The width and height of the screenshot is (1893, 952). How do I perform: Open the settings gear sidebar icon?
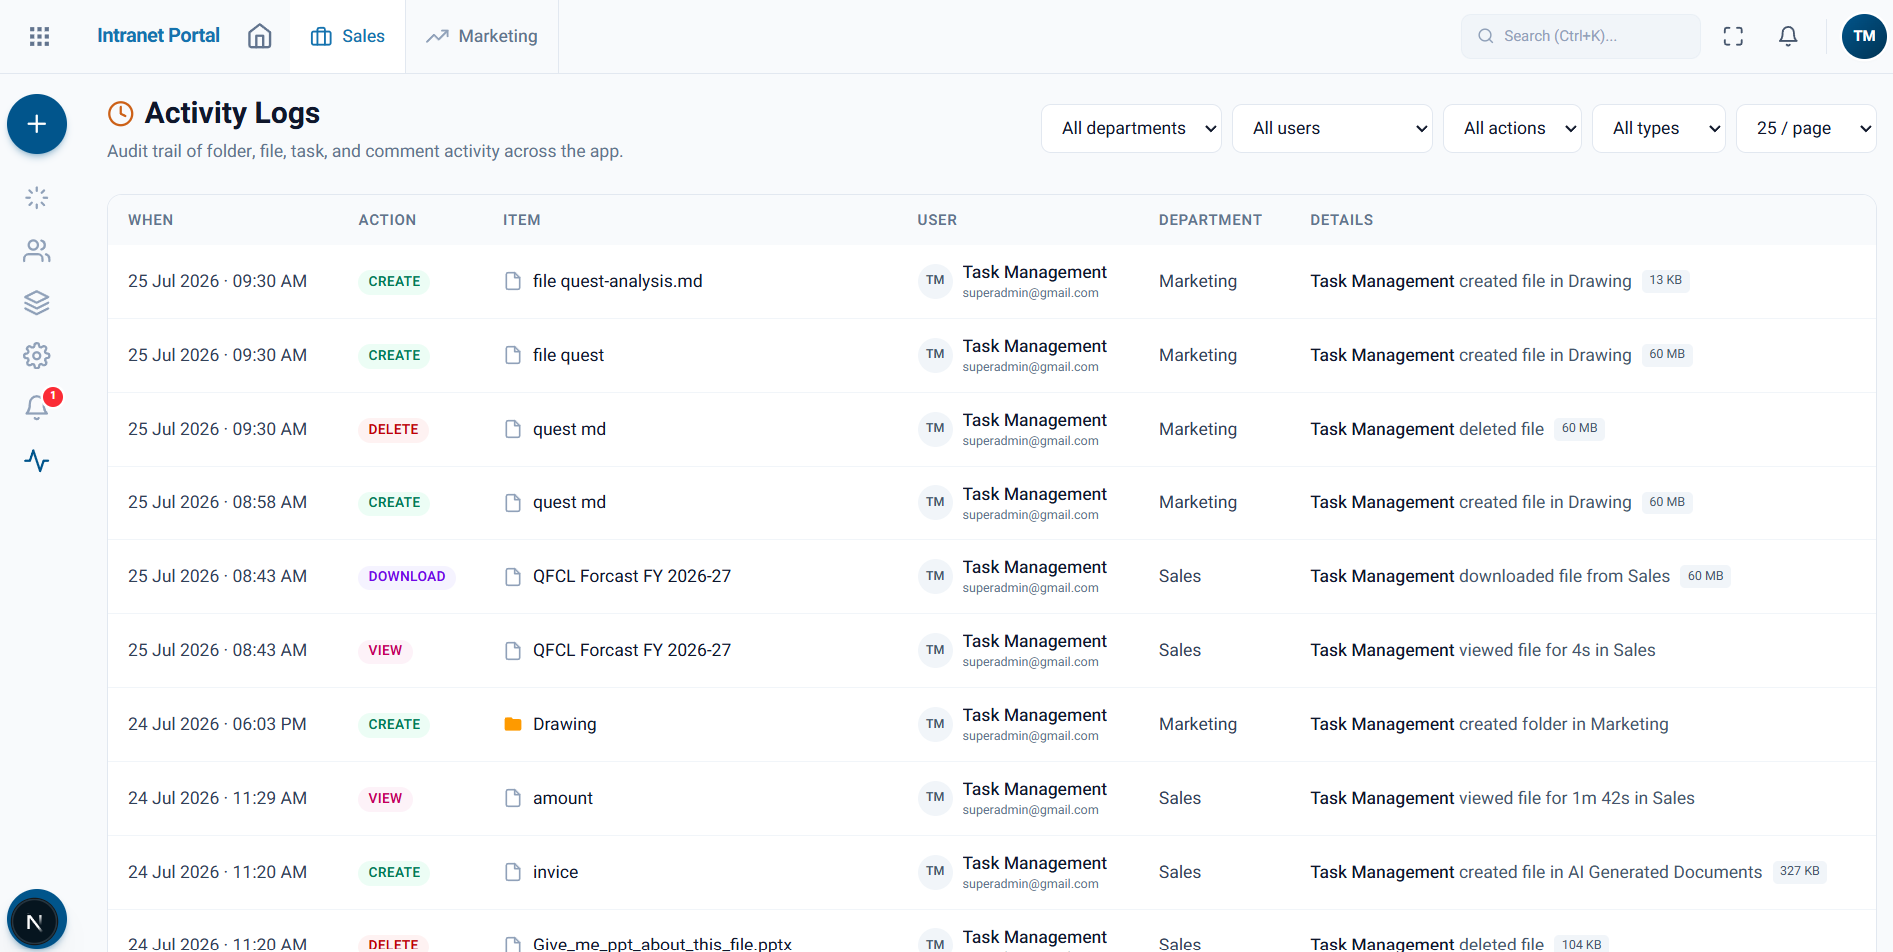(x=37, y=355)
